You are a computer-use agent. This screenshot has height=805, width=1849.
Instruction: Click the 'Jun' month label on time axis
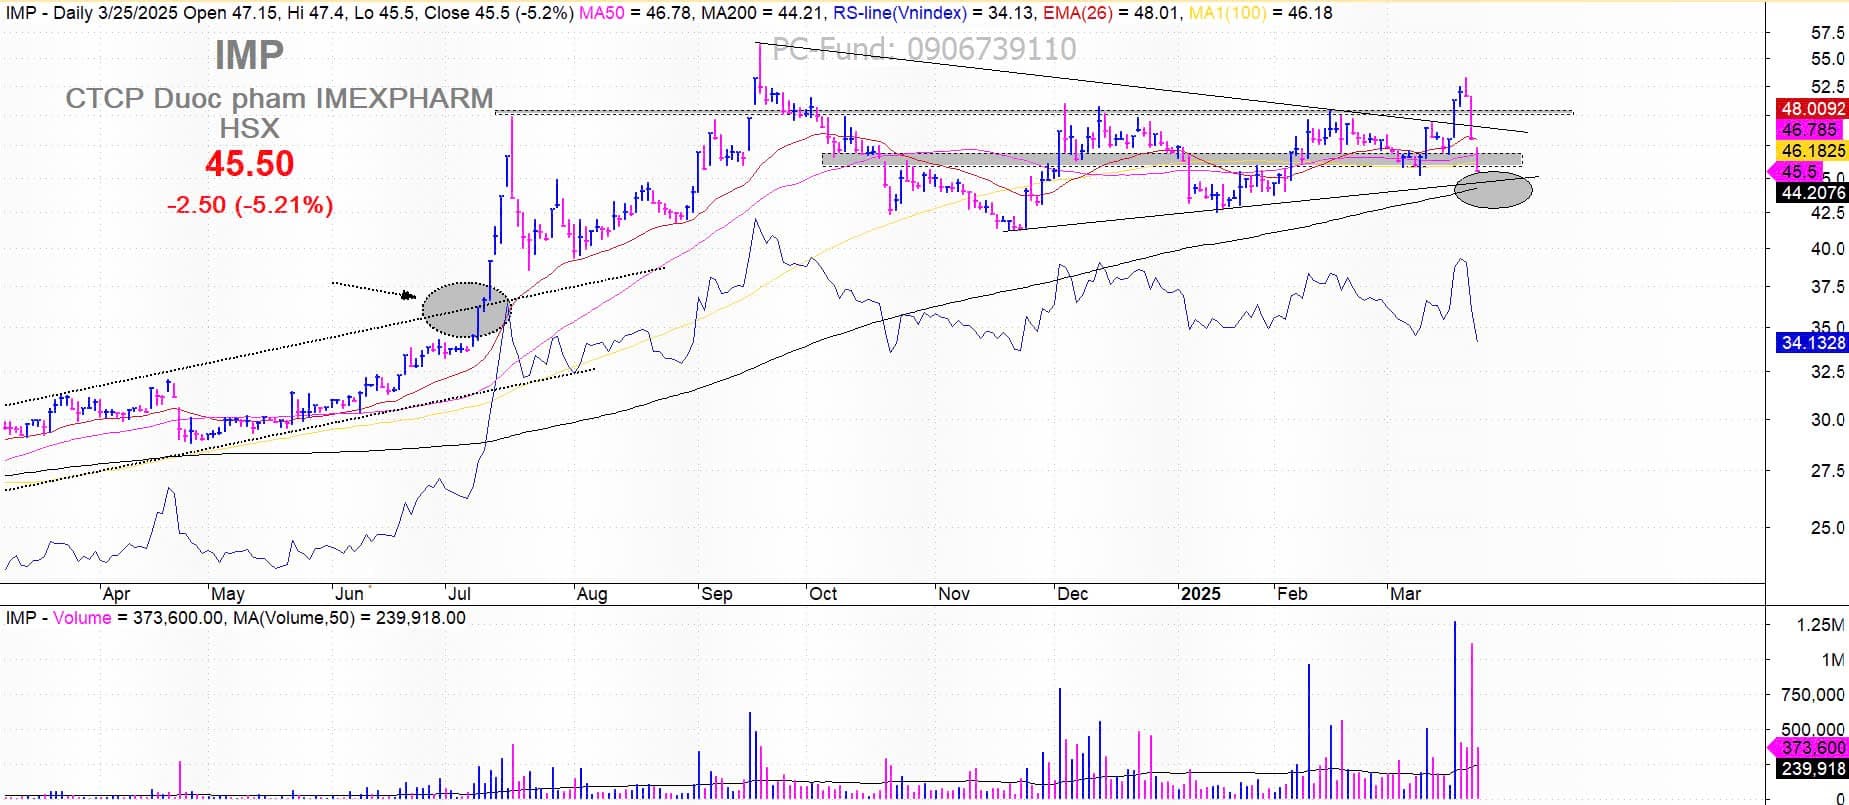pos(349,594)
